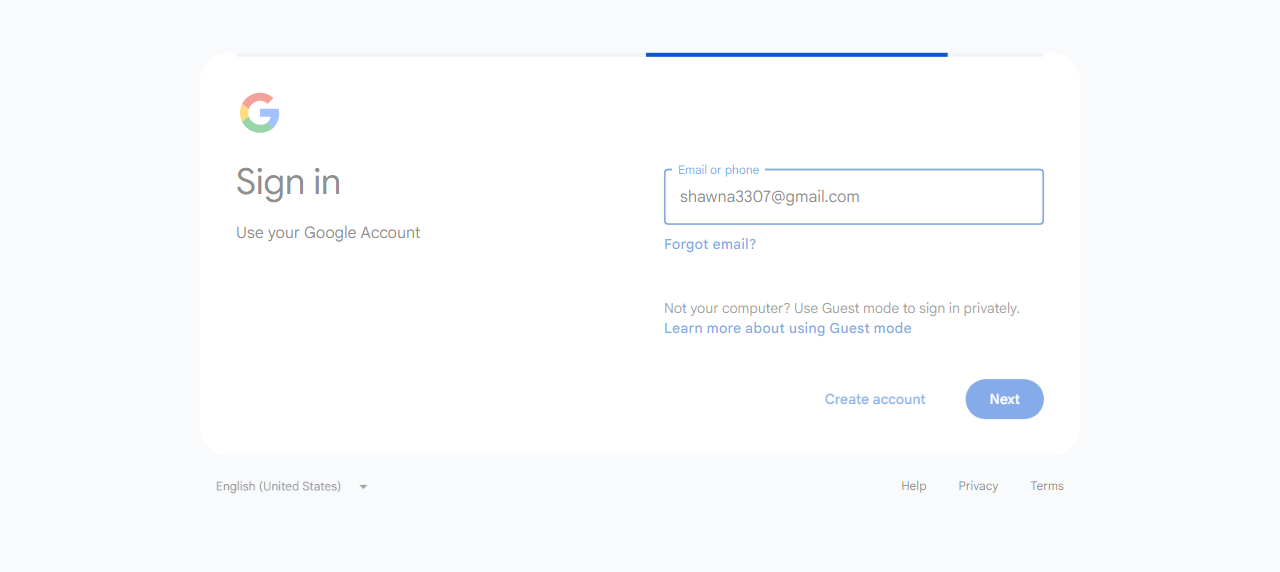This screenshot has width=1280, height=572.
Task: Open the English (United States) language menu
Action: pos(292,486)
